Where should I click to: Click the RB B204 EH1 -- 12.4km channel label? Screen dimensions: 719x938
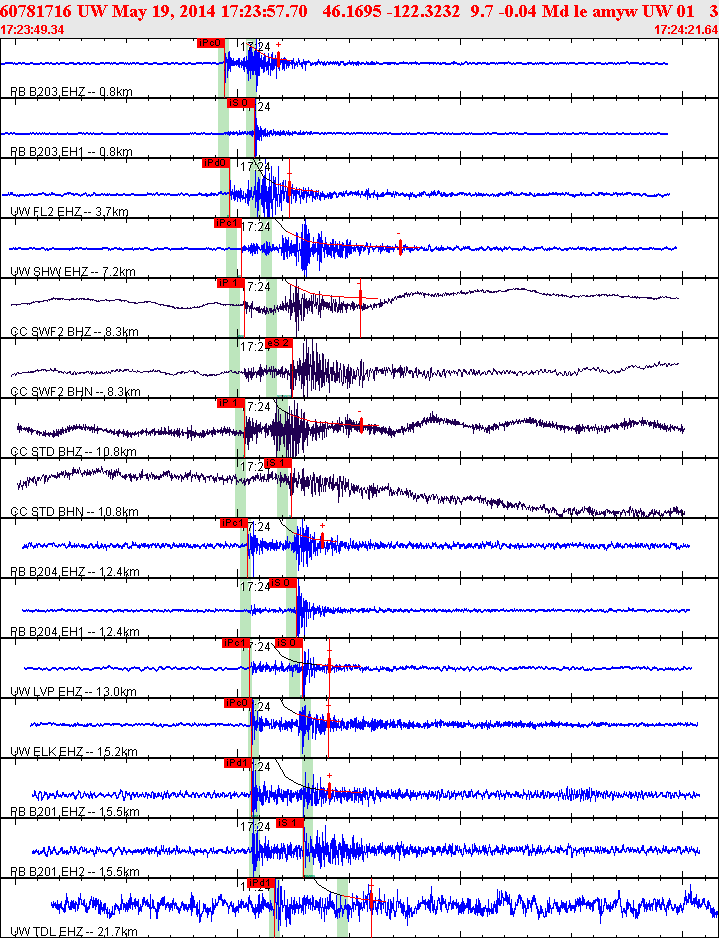click(75, 632)
